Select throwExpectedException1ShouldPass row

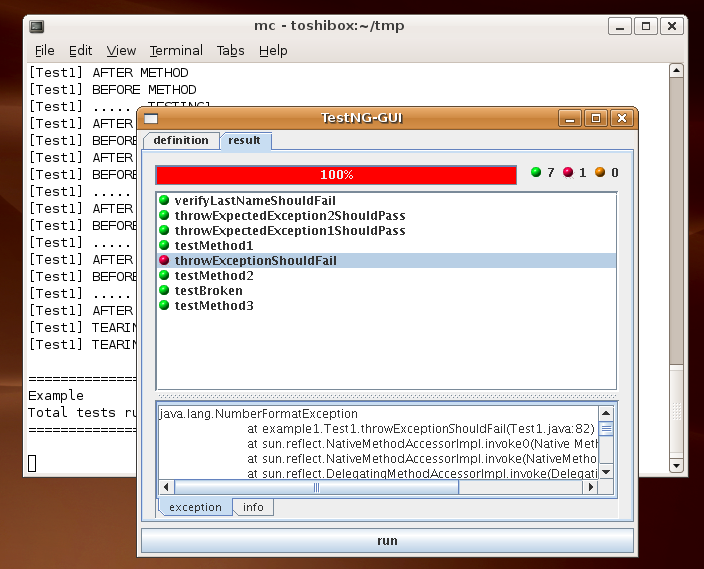387,230
